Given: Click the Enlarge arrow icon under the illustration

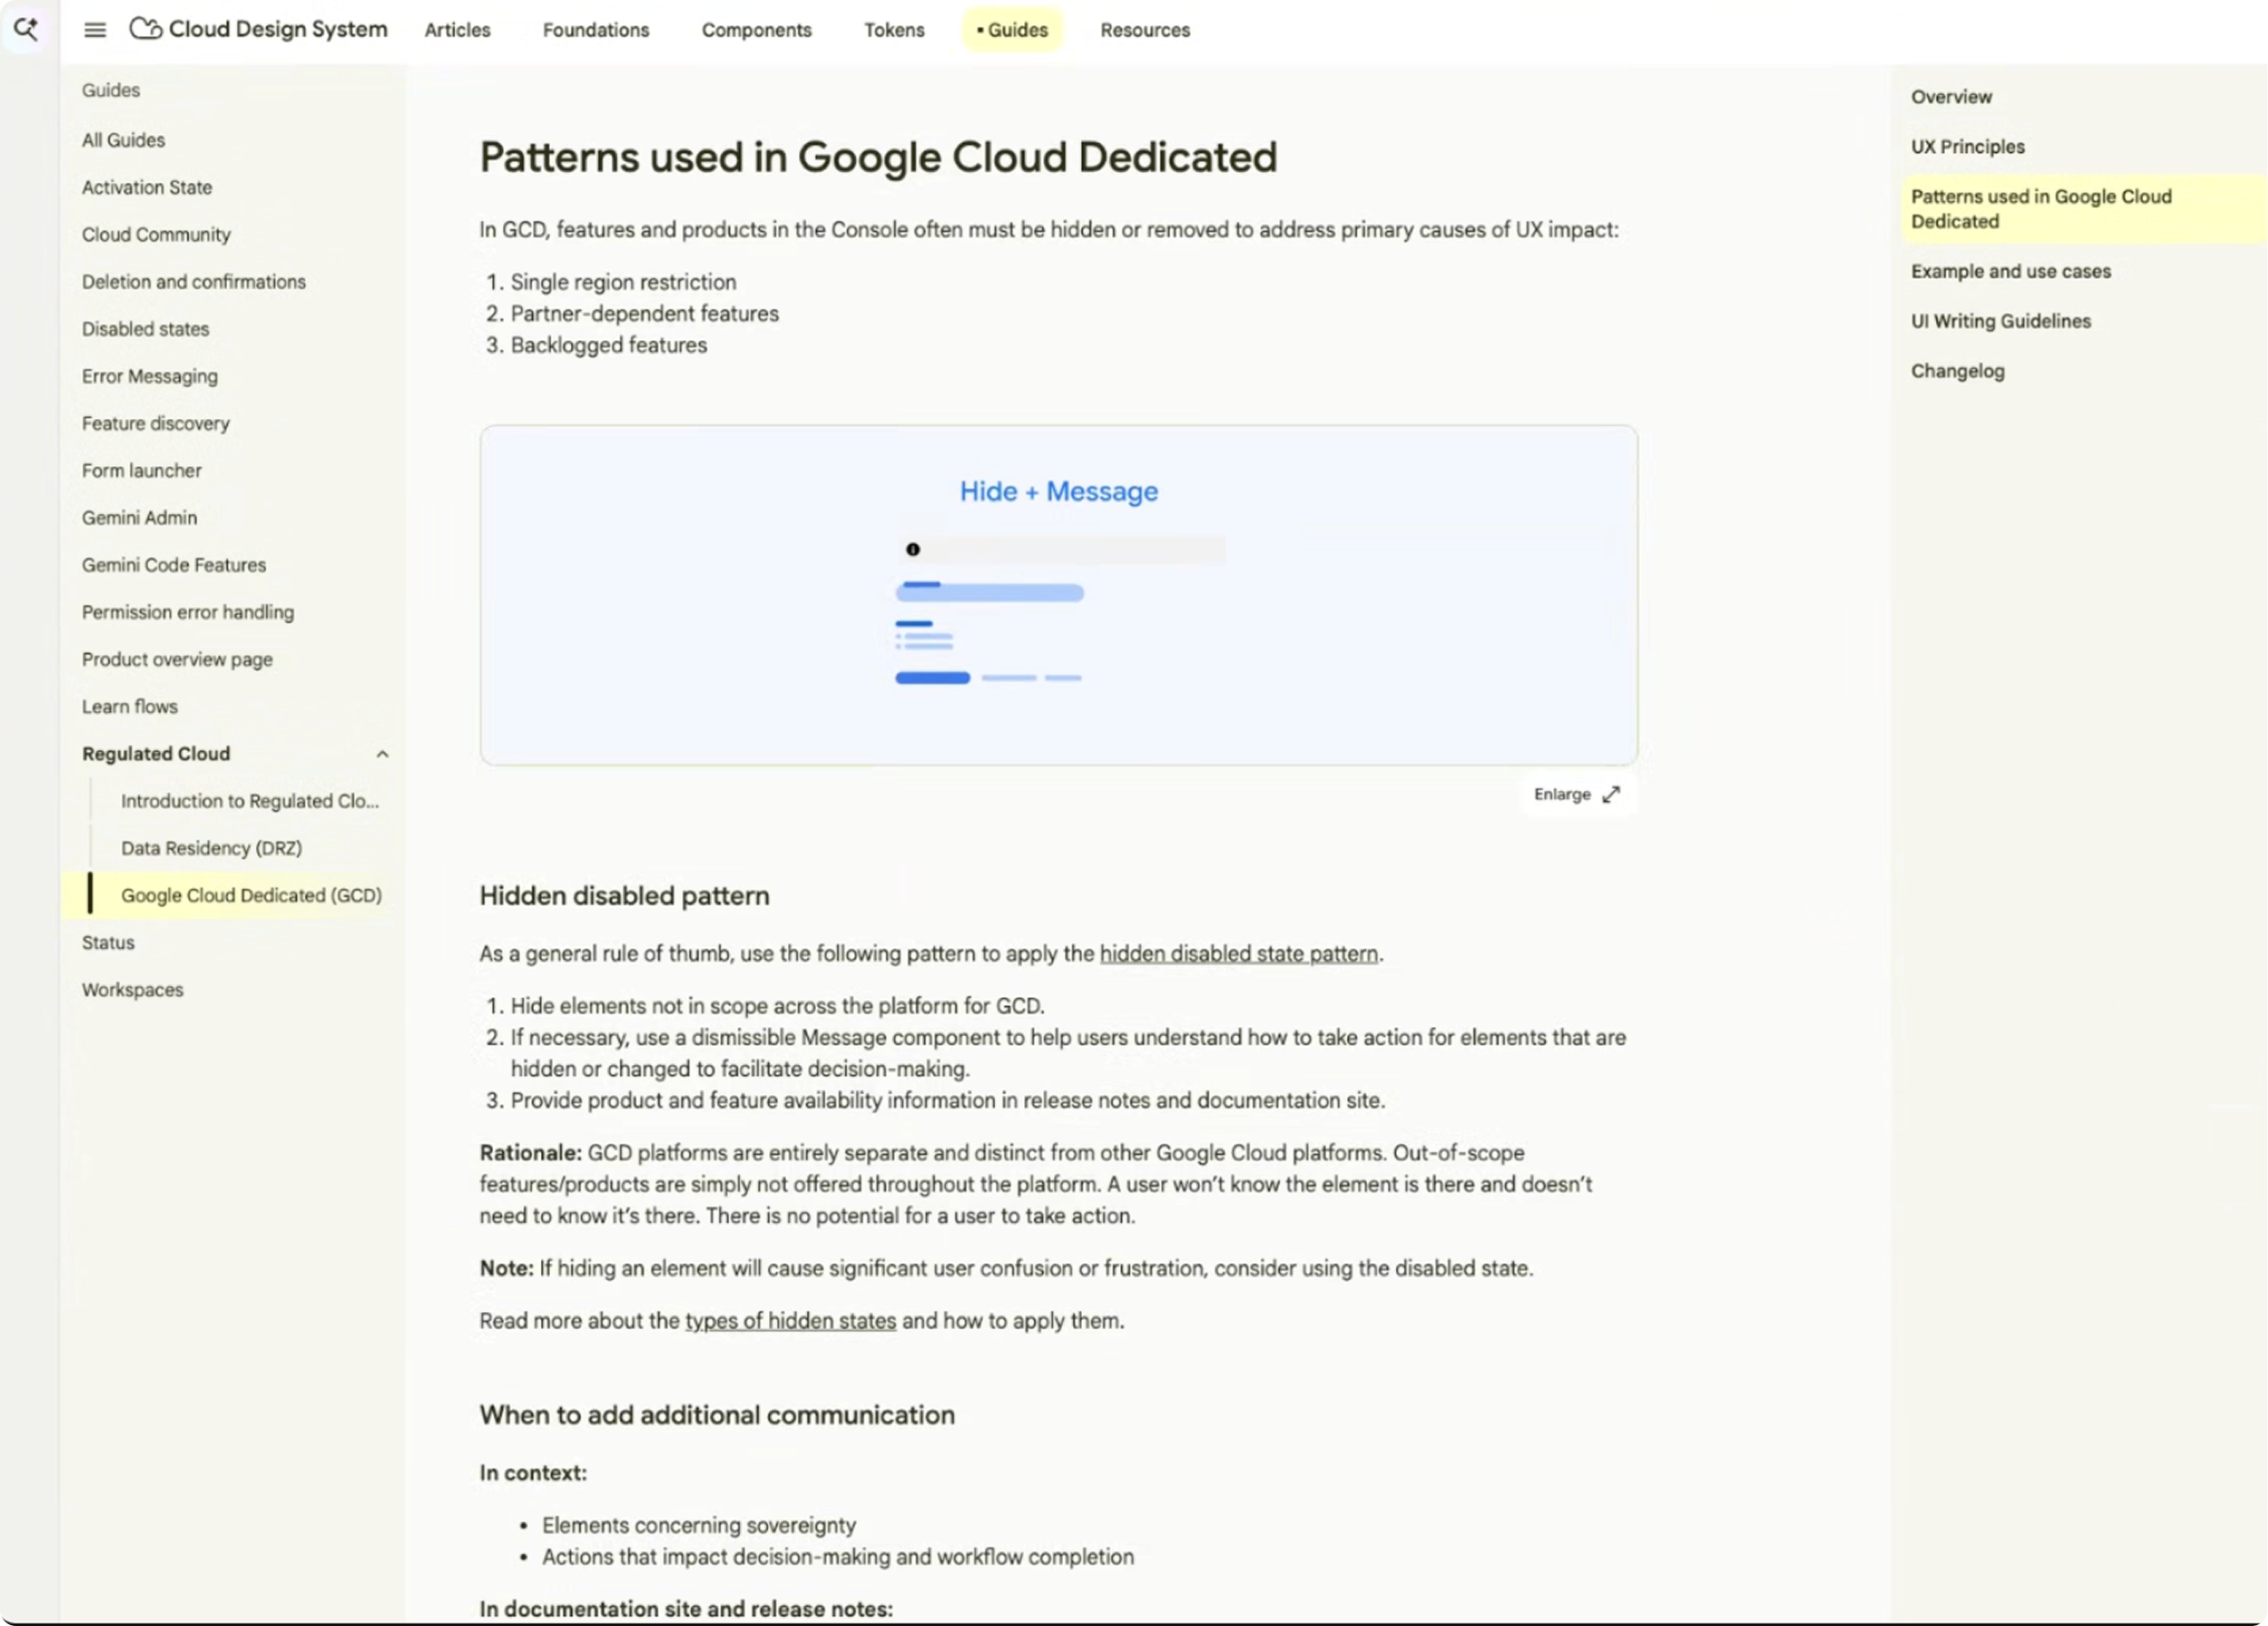Looking at the screenshot, I should point(1611,794).
